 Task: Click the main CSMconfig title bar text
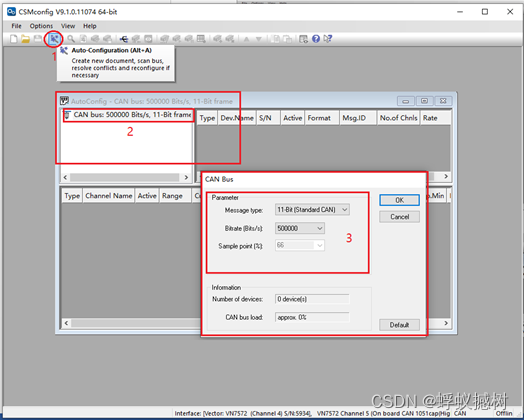68,12
